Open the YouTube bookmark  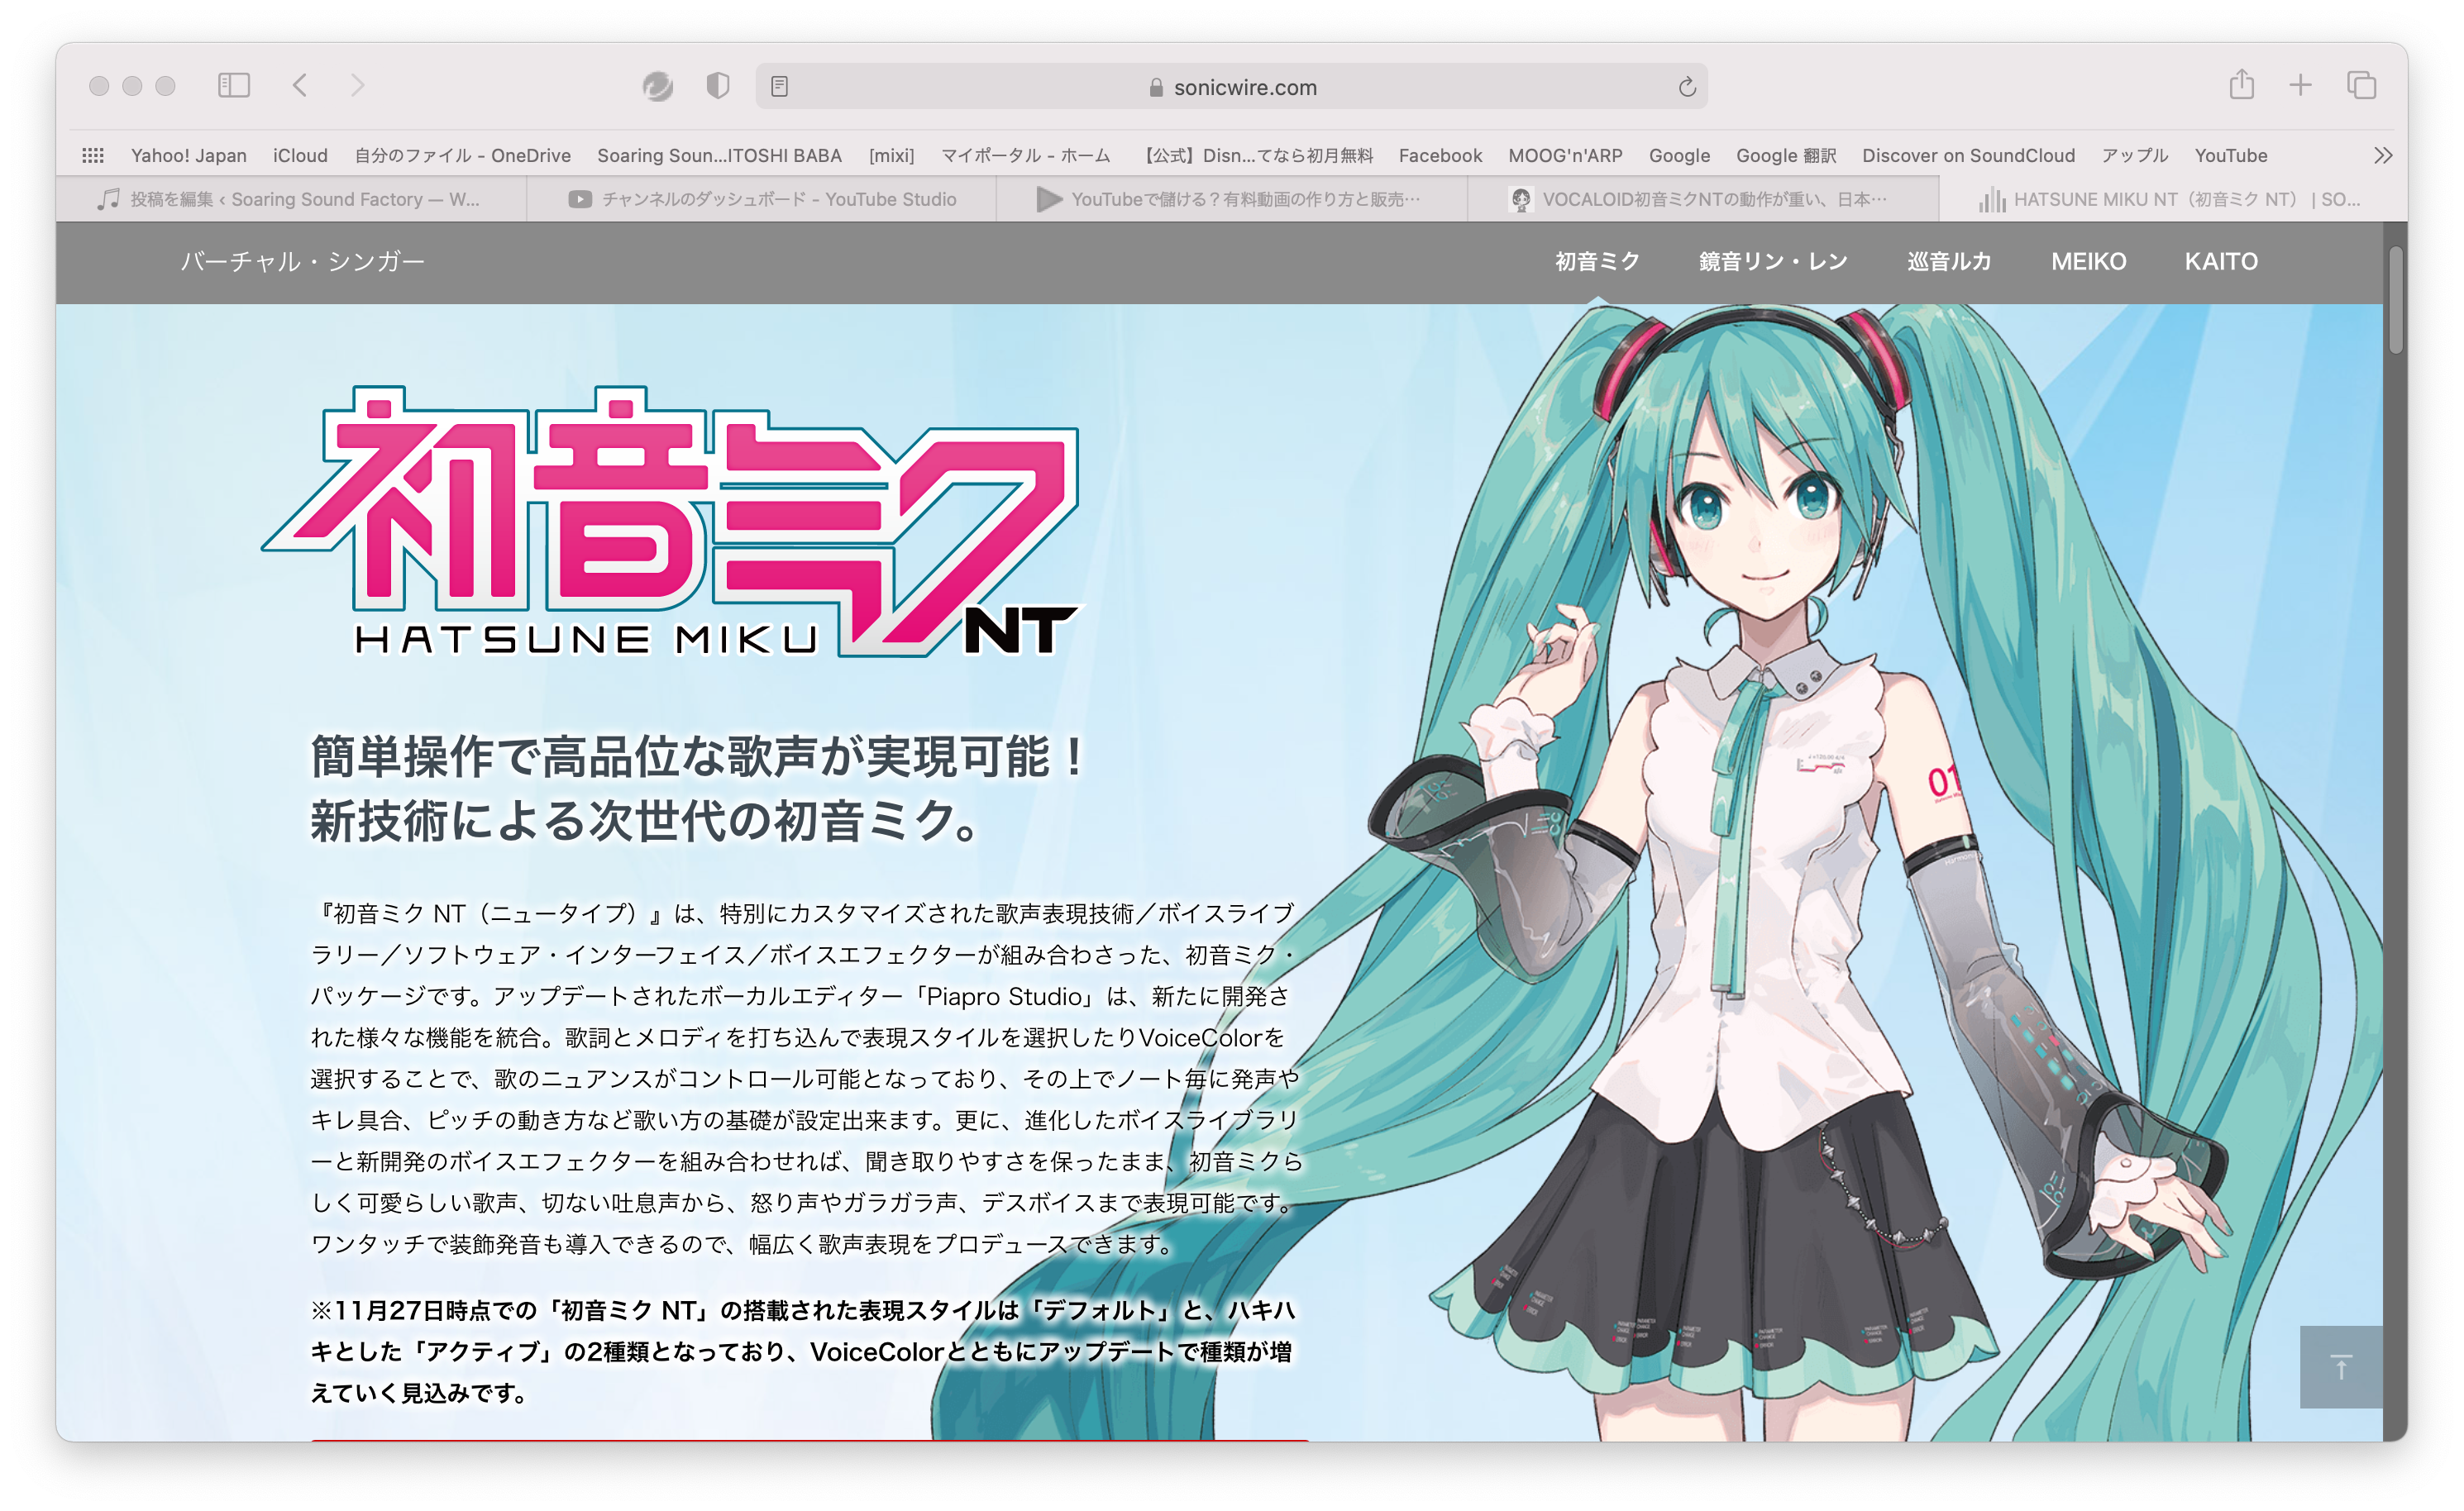(x=2230, y=155)
